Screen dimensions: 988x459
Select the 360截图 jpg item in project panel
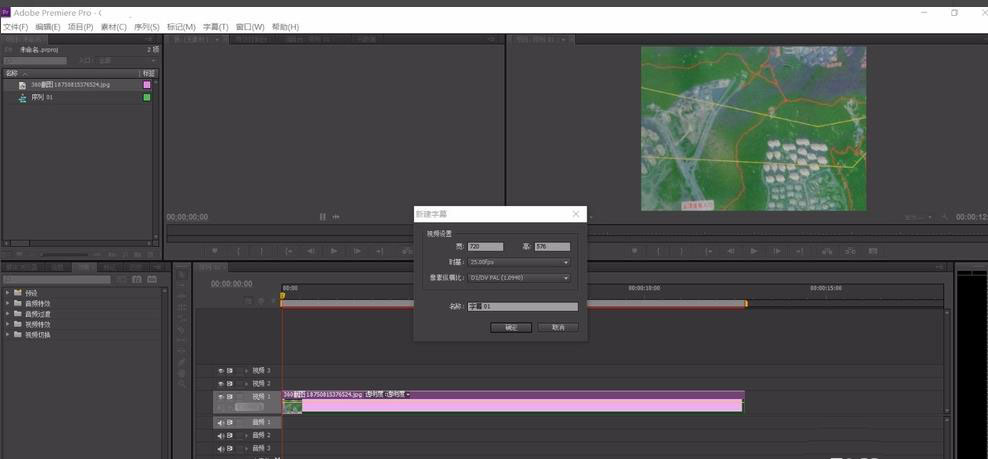(x=71, y=84)
